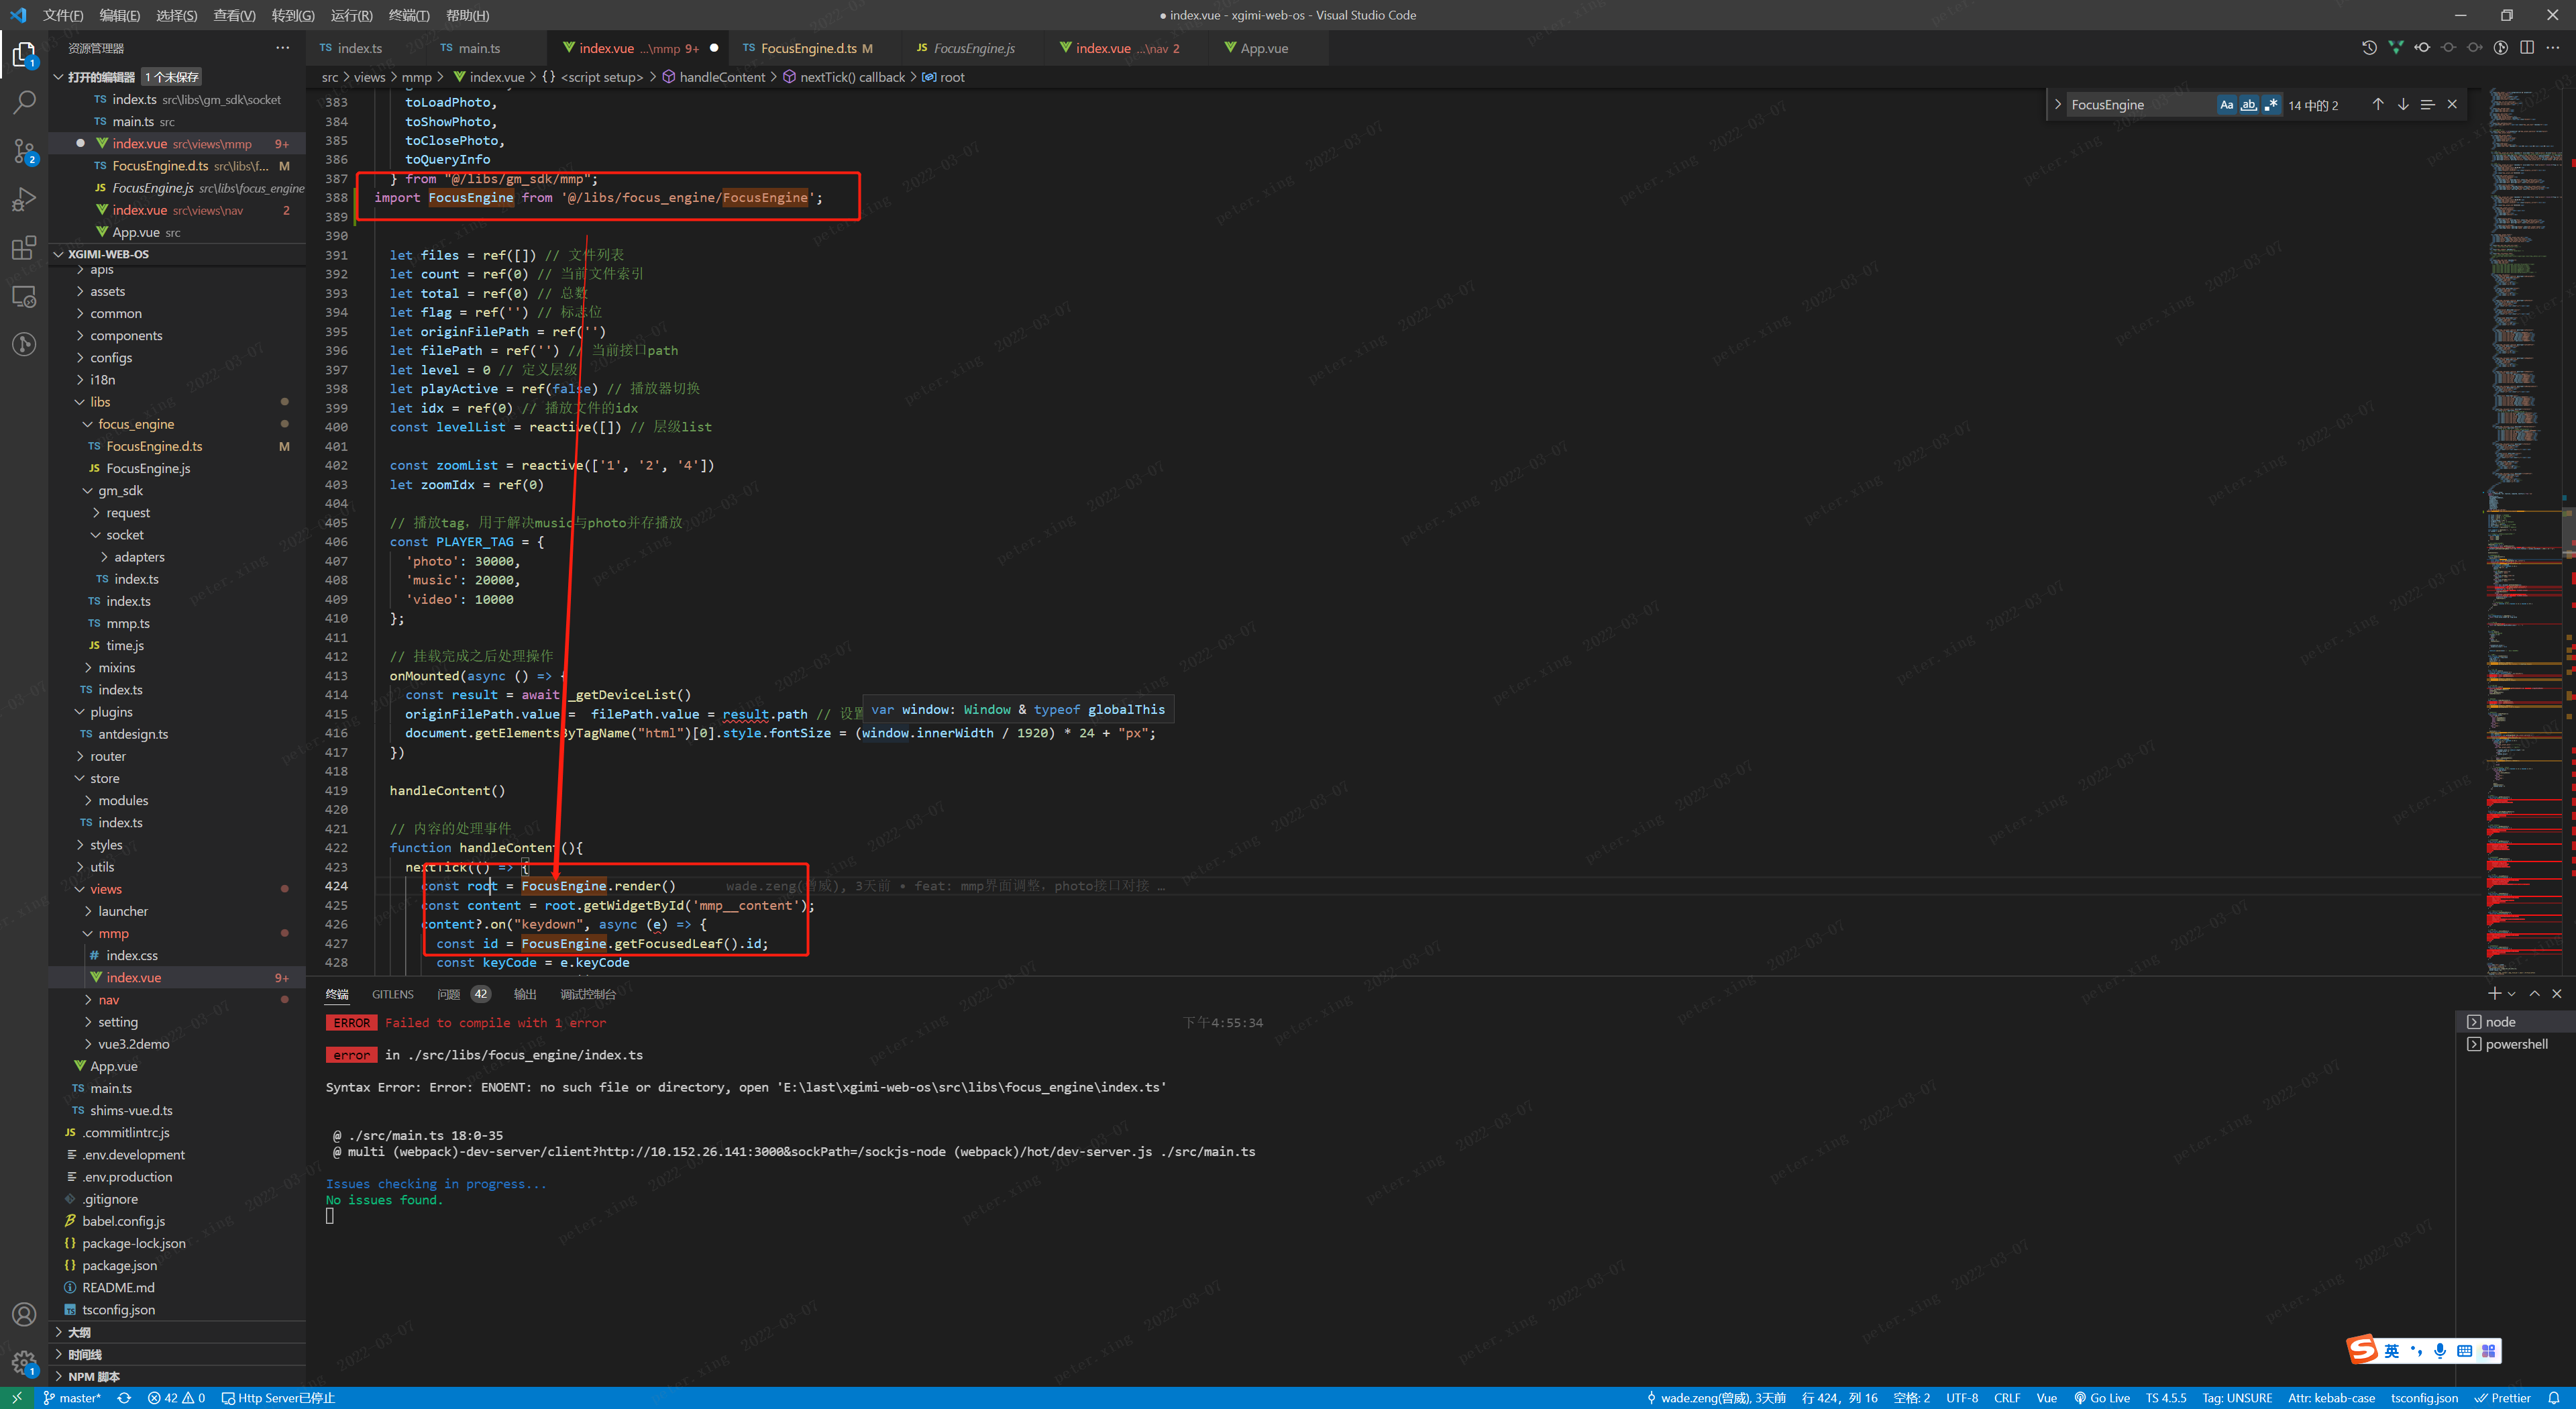2576x1409 pixels.
Task: Open the Search view in activity bar
Action: point(24,102)
